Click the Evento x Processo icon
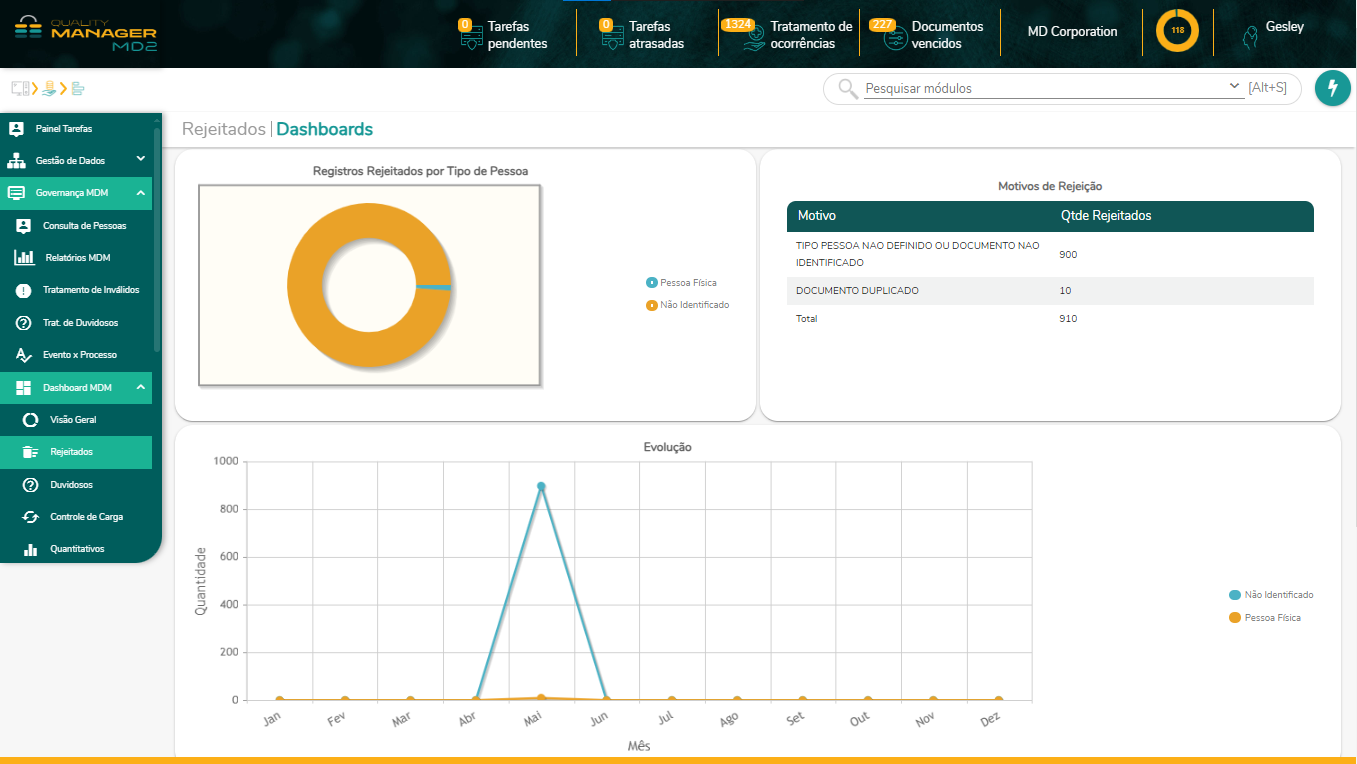This screenshot has height=764, width=1357. coord(24,355)
